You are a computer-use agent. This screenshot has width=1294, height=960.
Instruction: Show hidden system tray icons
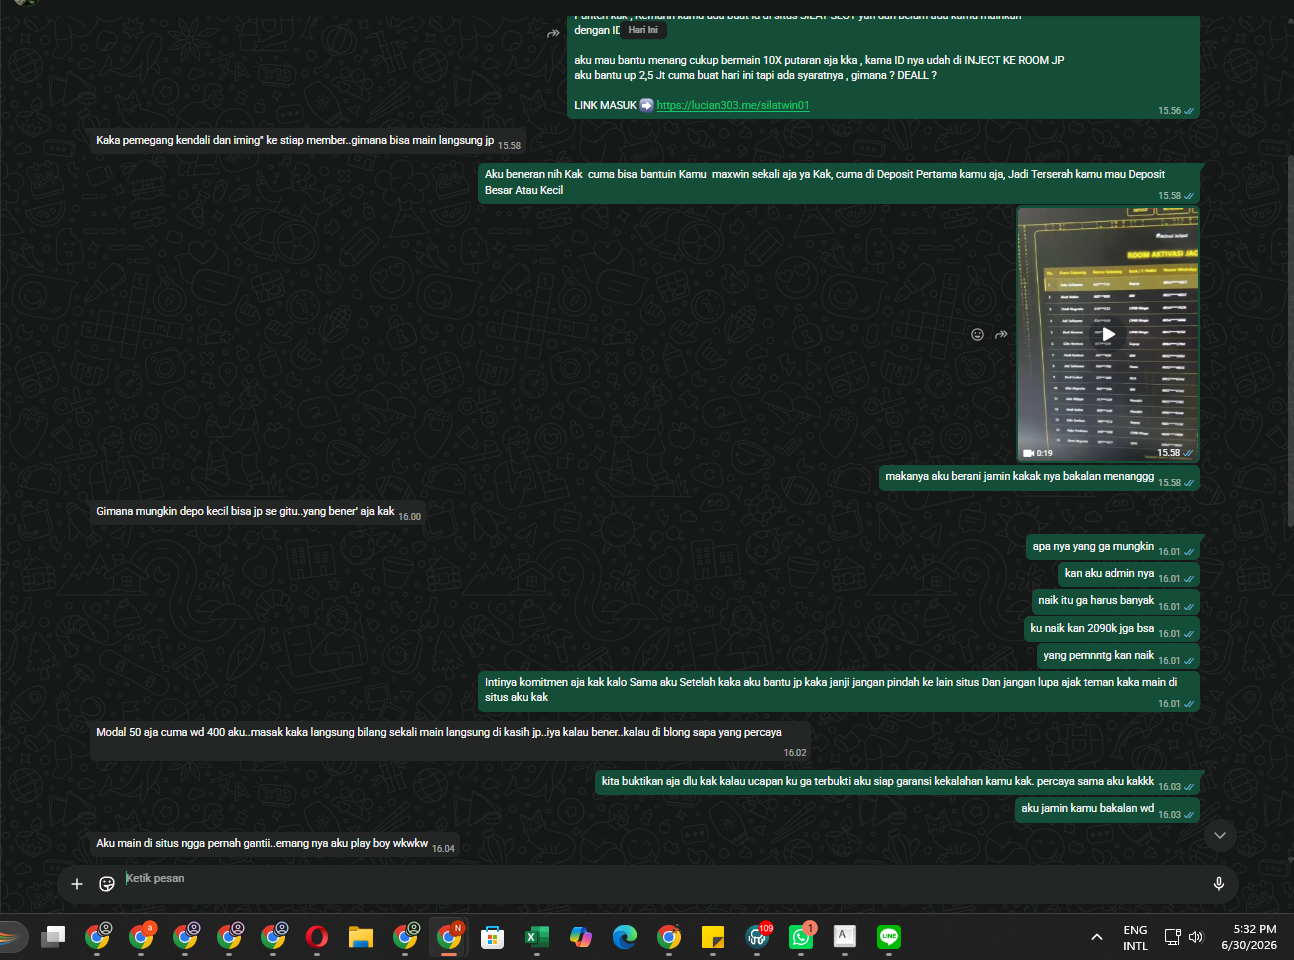click(x=1097, y=937)
